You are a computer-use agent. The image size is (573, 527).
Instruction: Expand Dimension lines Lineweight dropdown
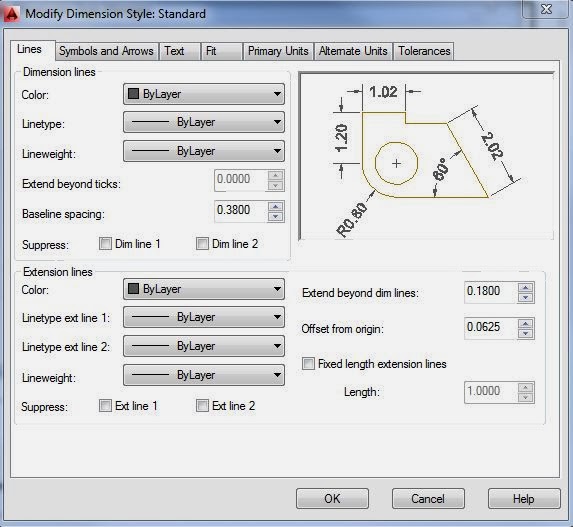click(x=204, y=151)
